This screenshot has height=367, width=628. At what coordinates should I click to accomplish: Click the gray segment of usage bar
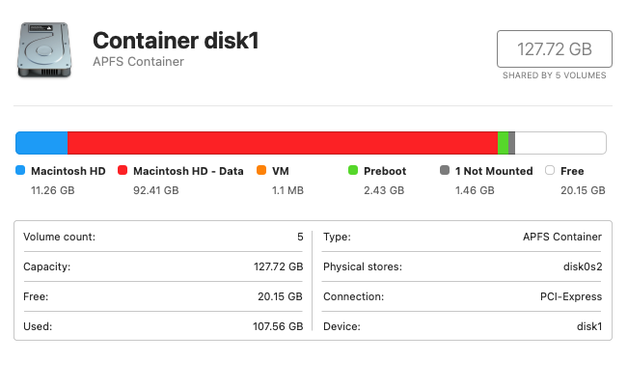[511, 143]
